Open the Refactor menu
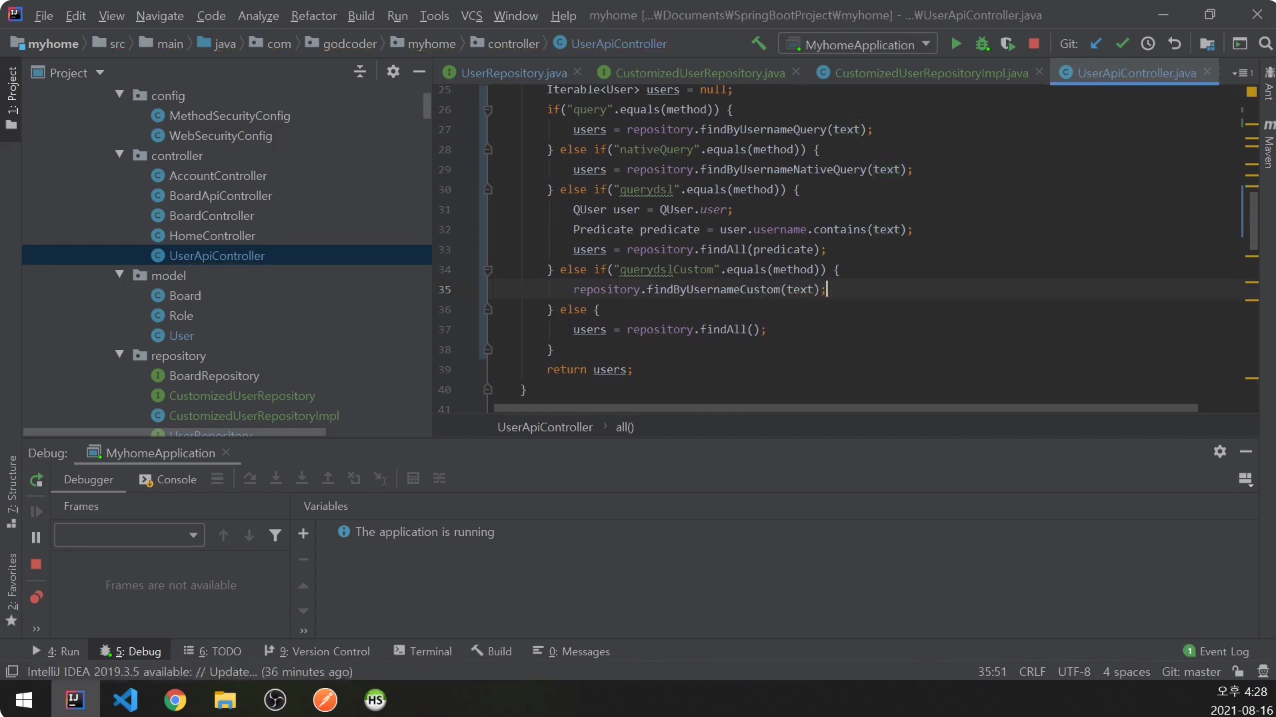 pyautogui.click(x=314, y=16)
